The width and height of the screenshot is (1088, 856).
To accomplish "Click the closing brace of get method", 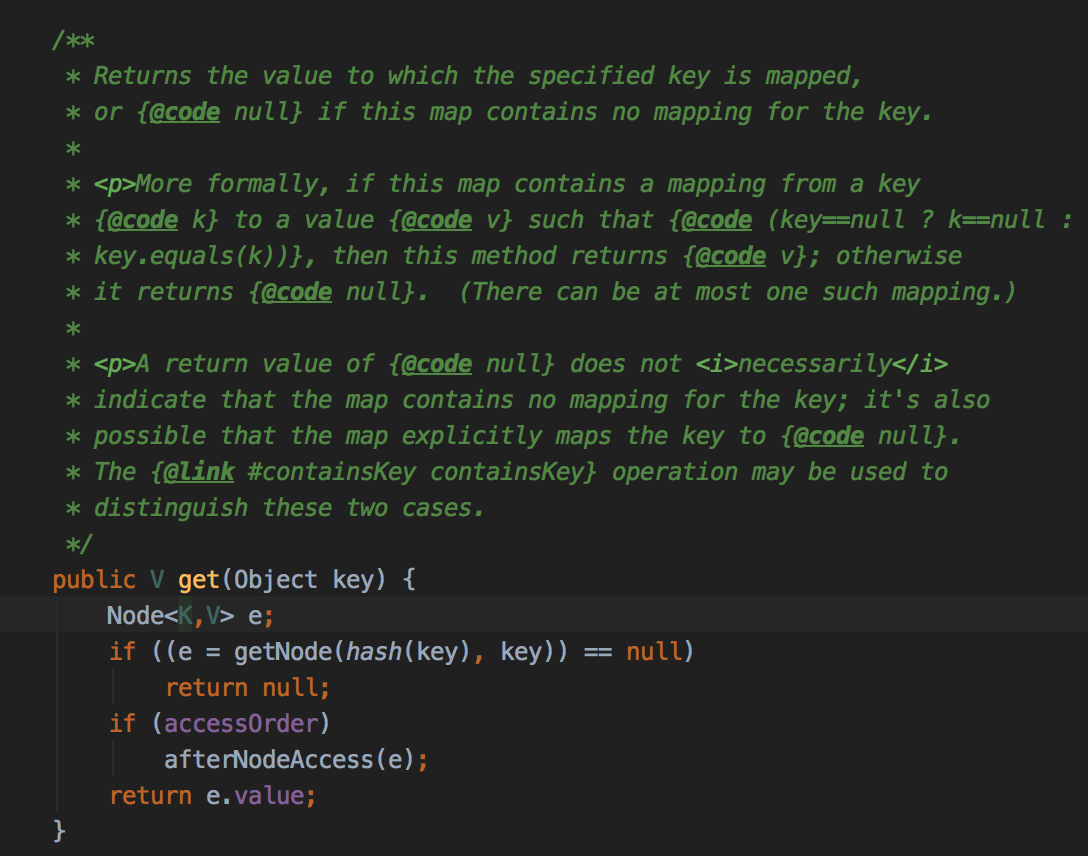I will 59,830.
